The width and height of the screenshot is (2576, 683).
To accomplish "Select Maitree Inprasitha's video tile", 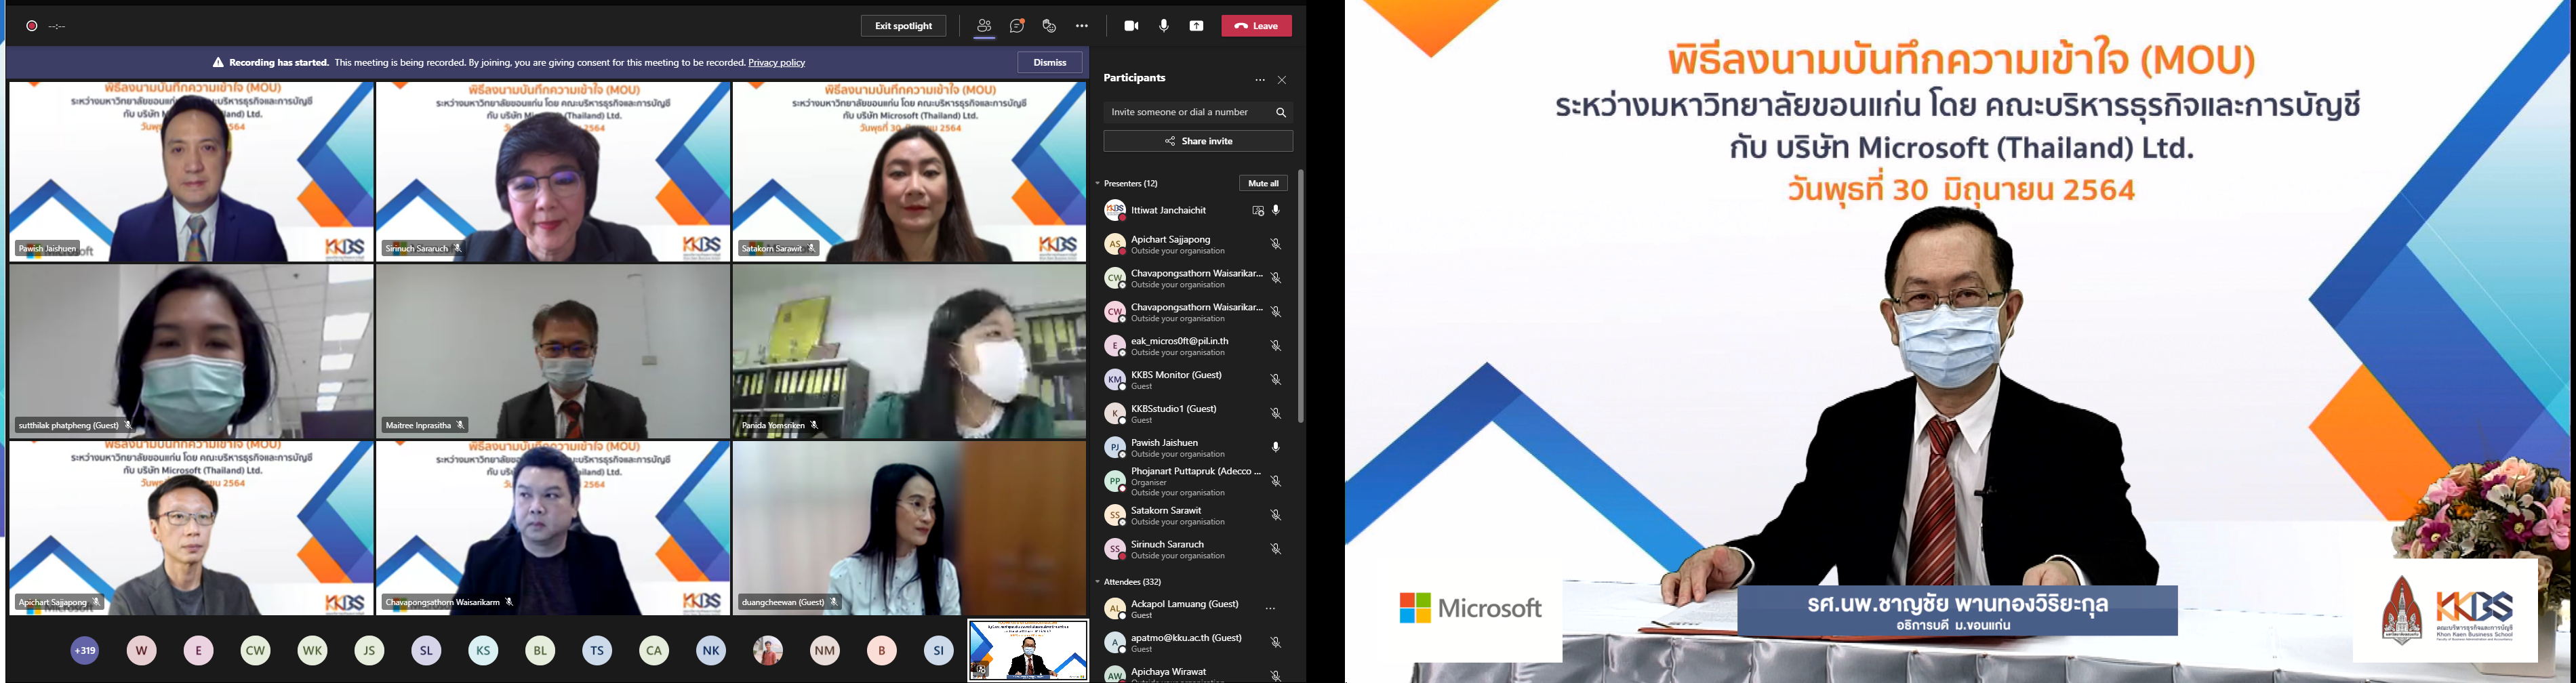I will point(553,351).
